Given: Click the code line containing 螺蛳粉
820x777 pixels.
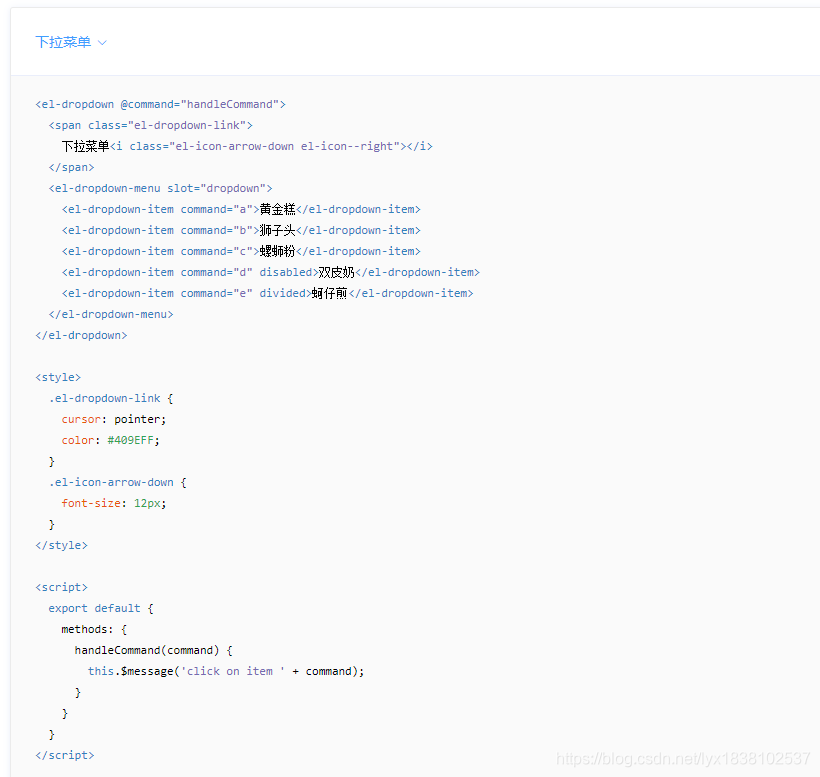Looking at the screenshot, I should 241,251.
